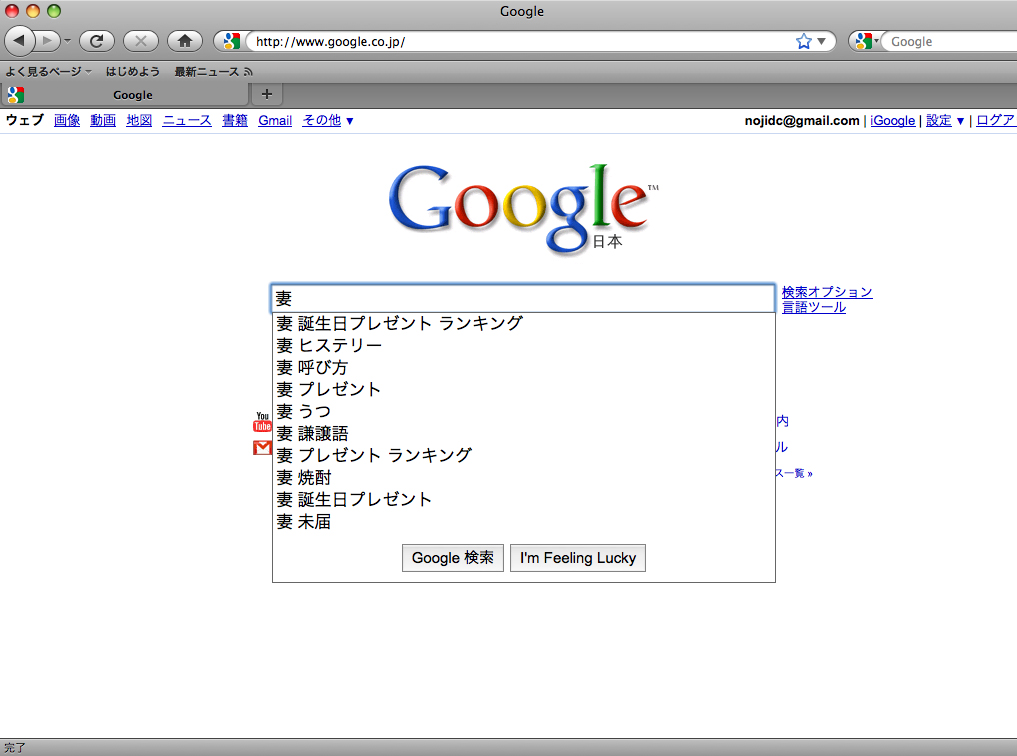This screenshot has height=756, width=1017.
Task: Choose suggestion 妻 焼酎
Action: [523, 477]
